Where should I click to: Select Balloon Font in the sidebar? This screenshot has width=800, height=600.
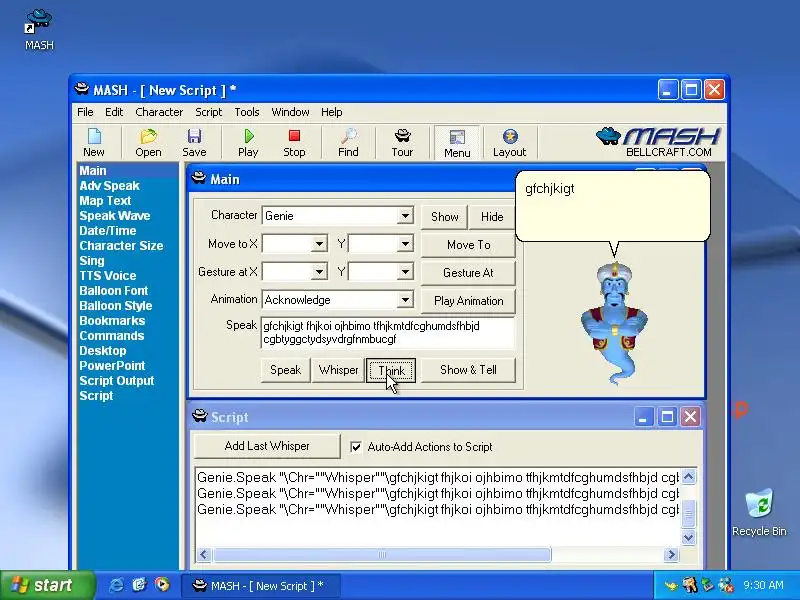pyautogui.click(x=114, y=291)
